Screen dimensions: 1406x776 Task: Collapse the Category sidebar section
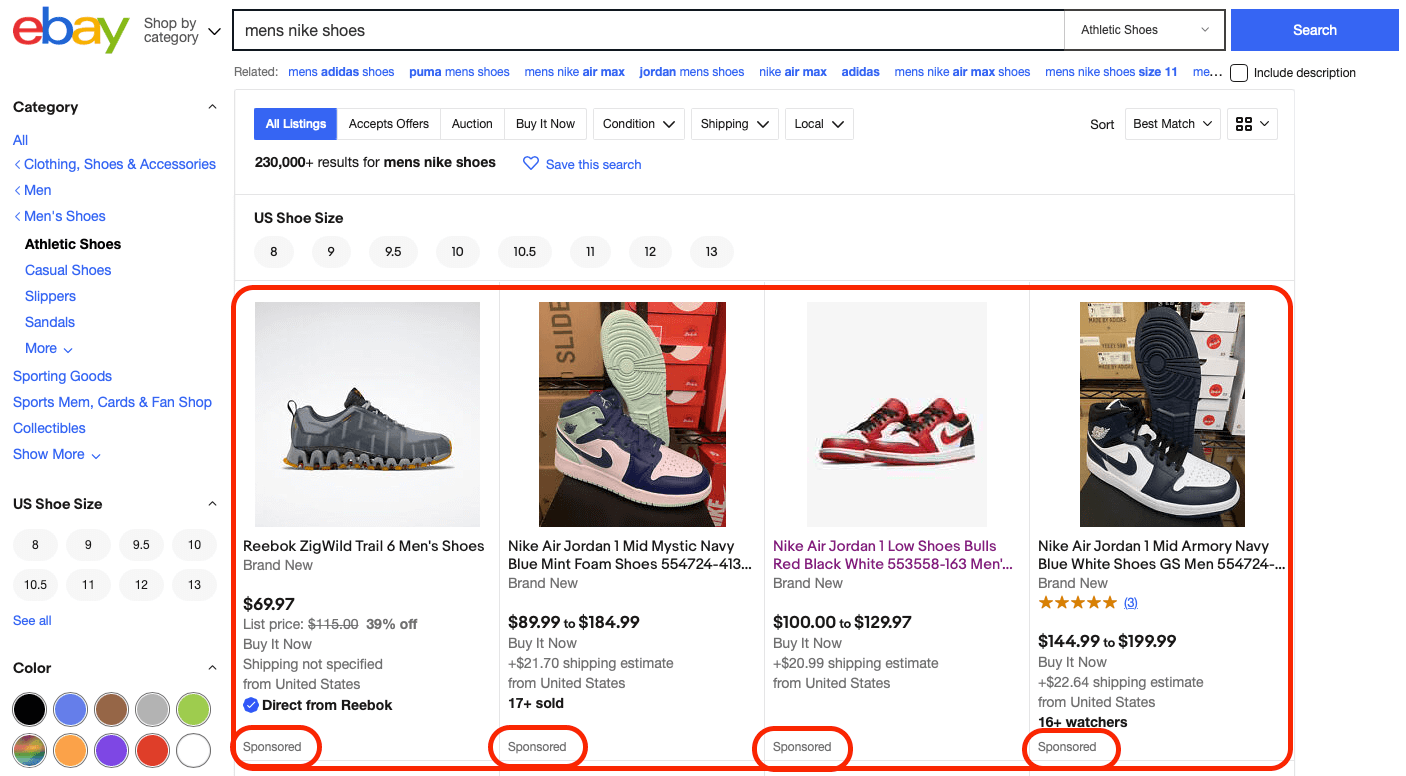[x=211, y=107]
